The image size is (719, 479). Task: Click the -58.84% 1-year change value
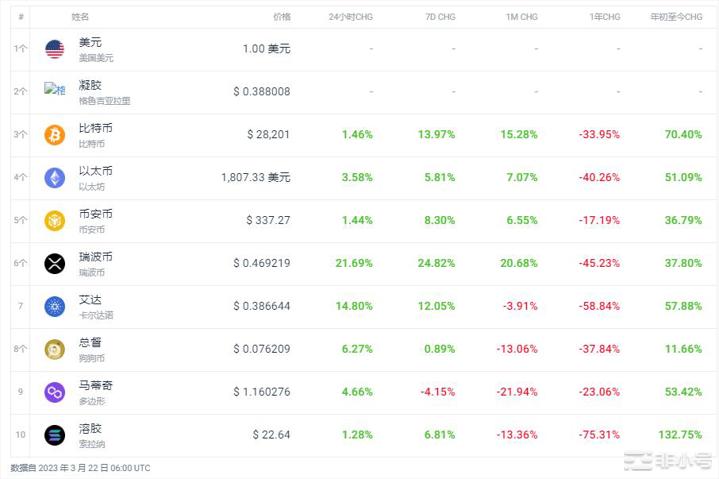(599, 306)
